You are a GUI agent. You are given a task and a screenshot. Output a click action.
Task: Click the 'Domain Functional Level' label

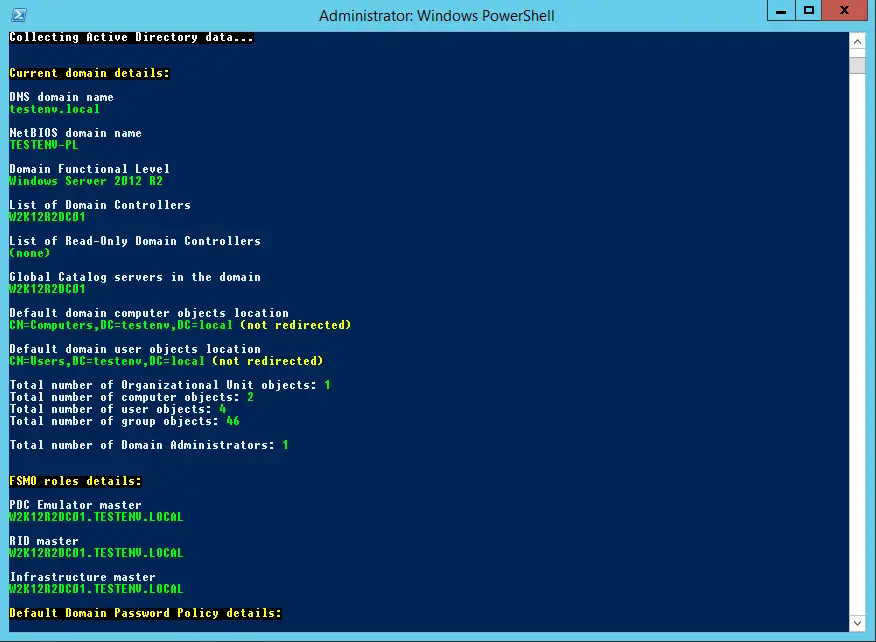pyautogui.click(x=89, y=169)
